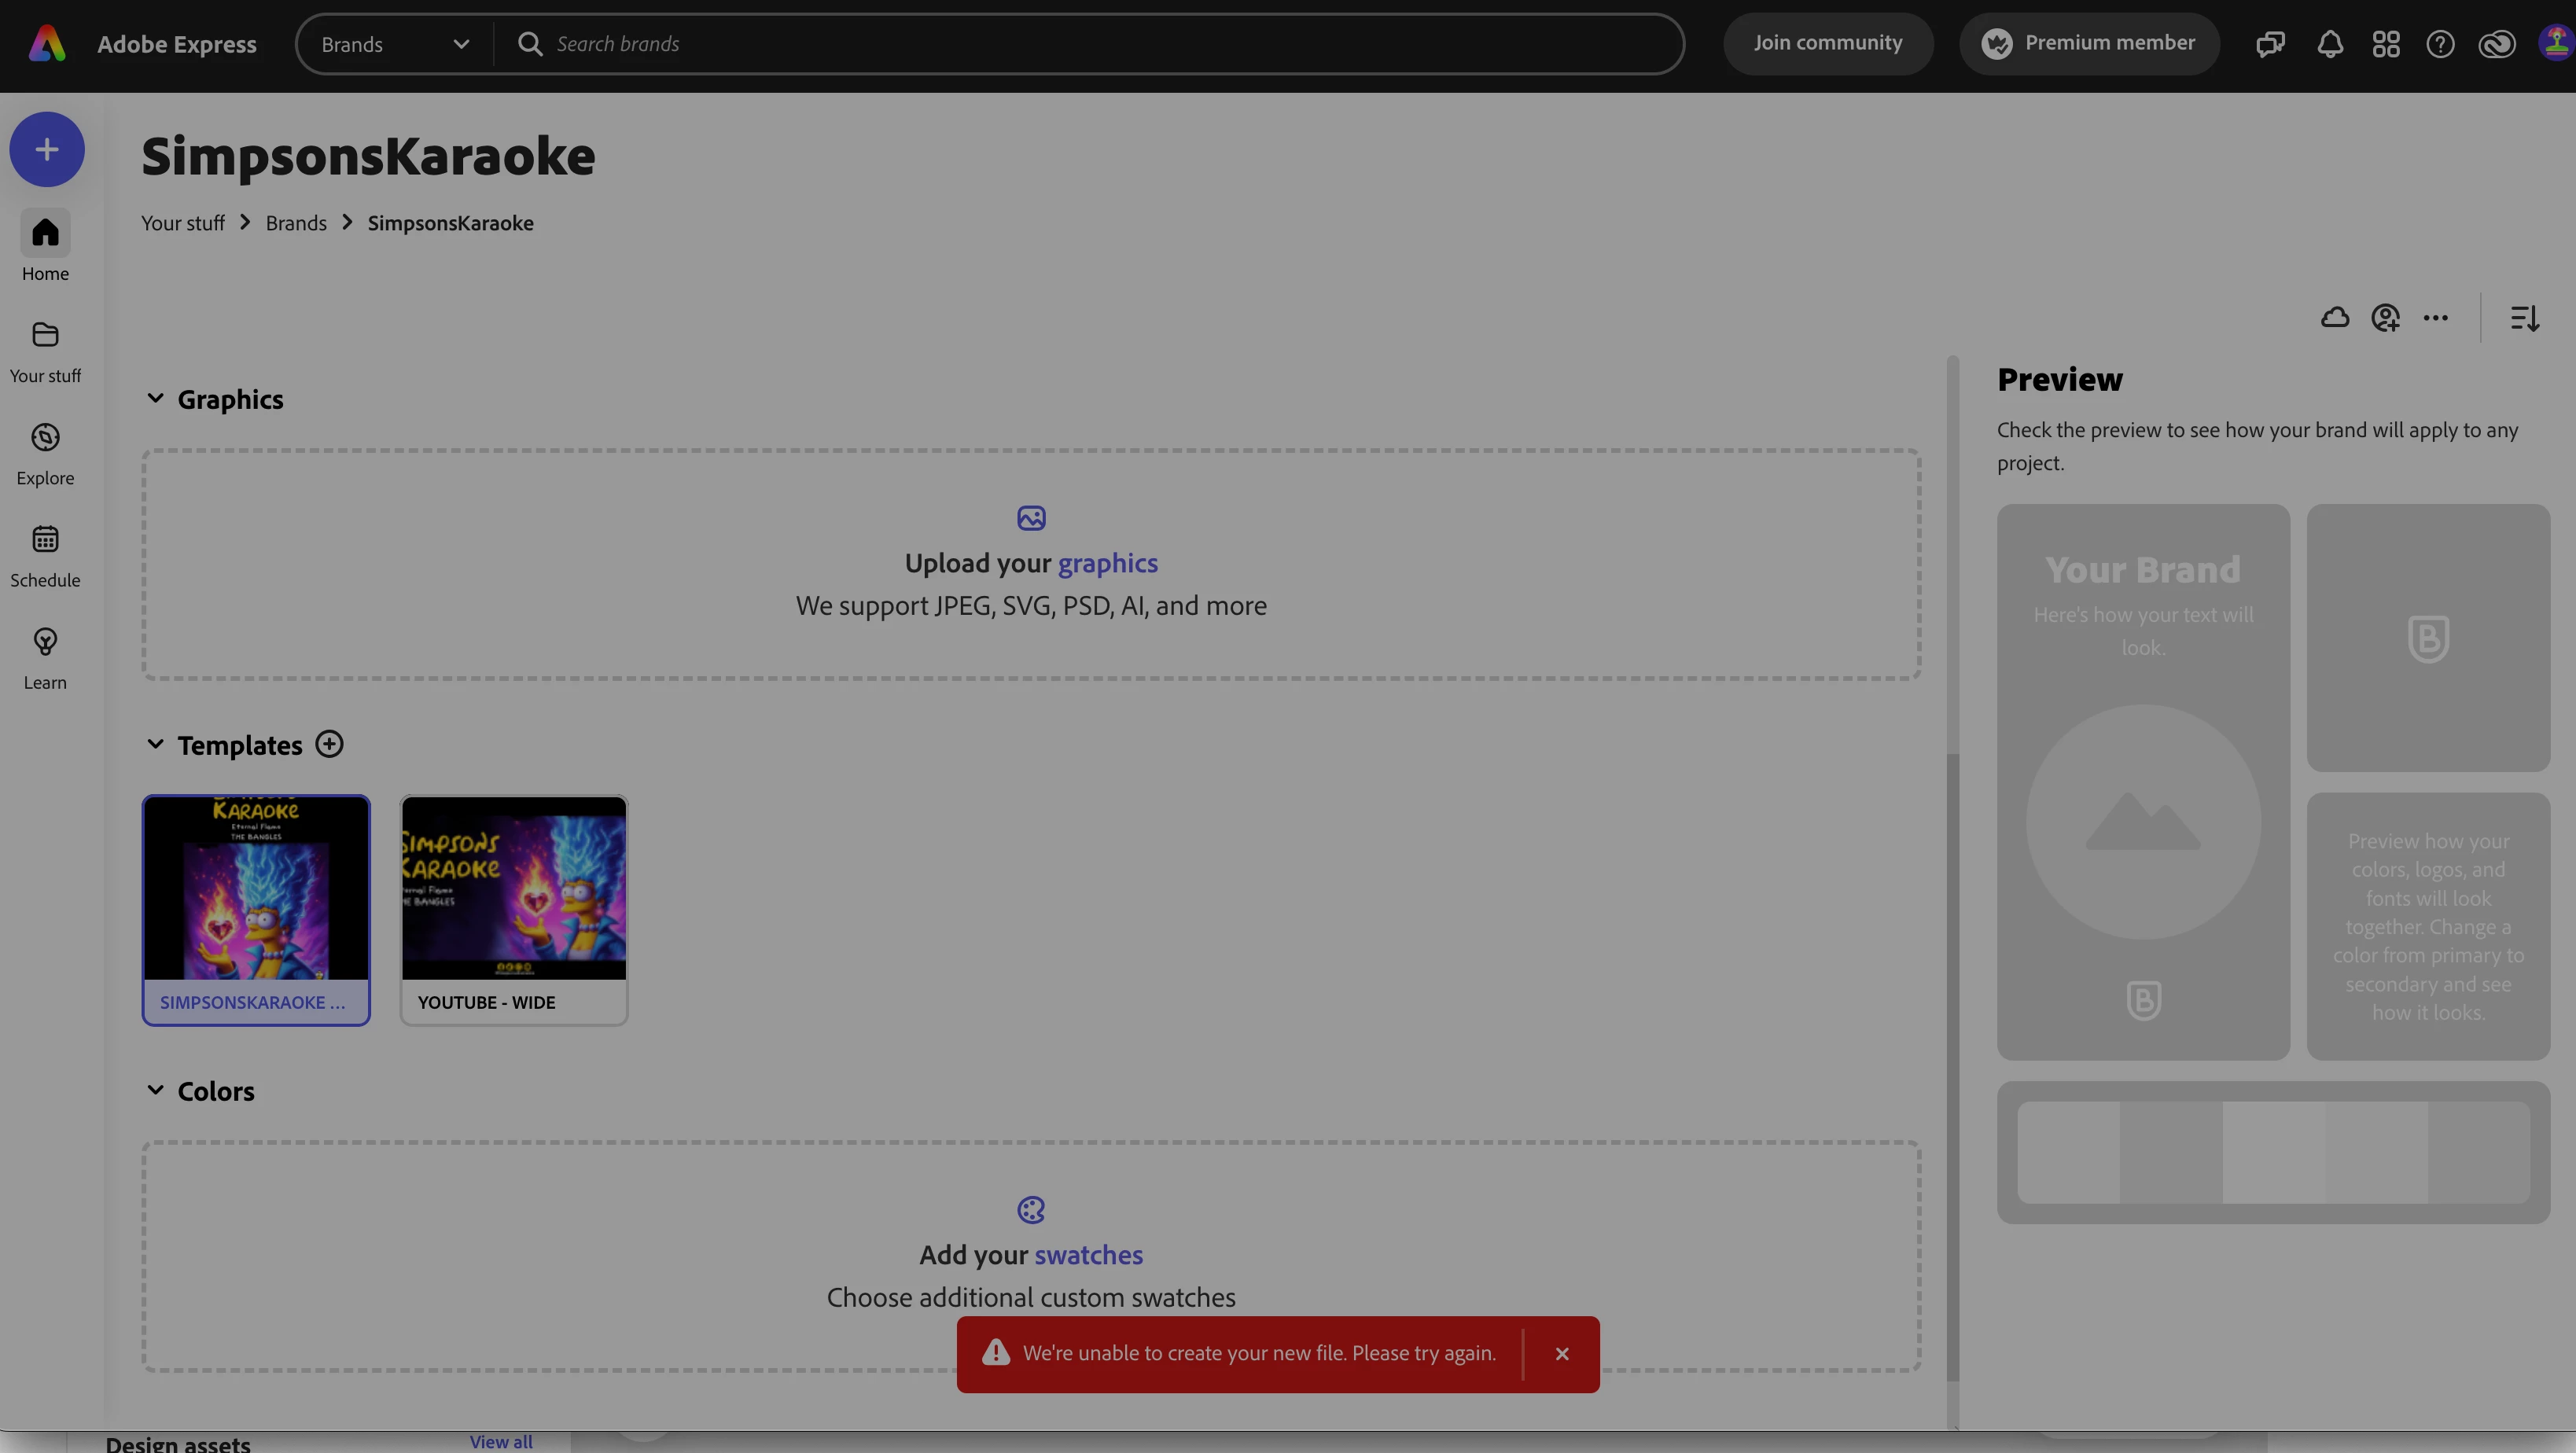
Task: Open the Brands search scope dropdown
Action: tap(395, 44)
